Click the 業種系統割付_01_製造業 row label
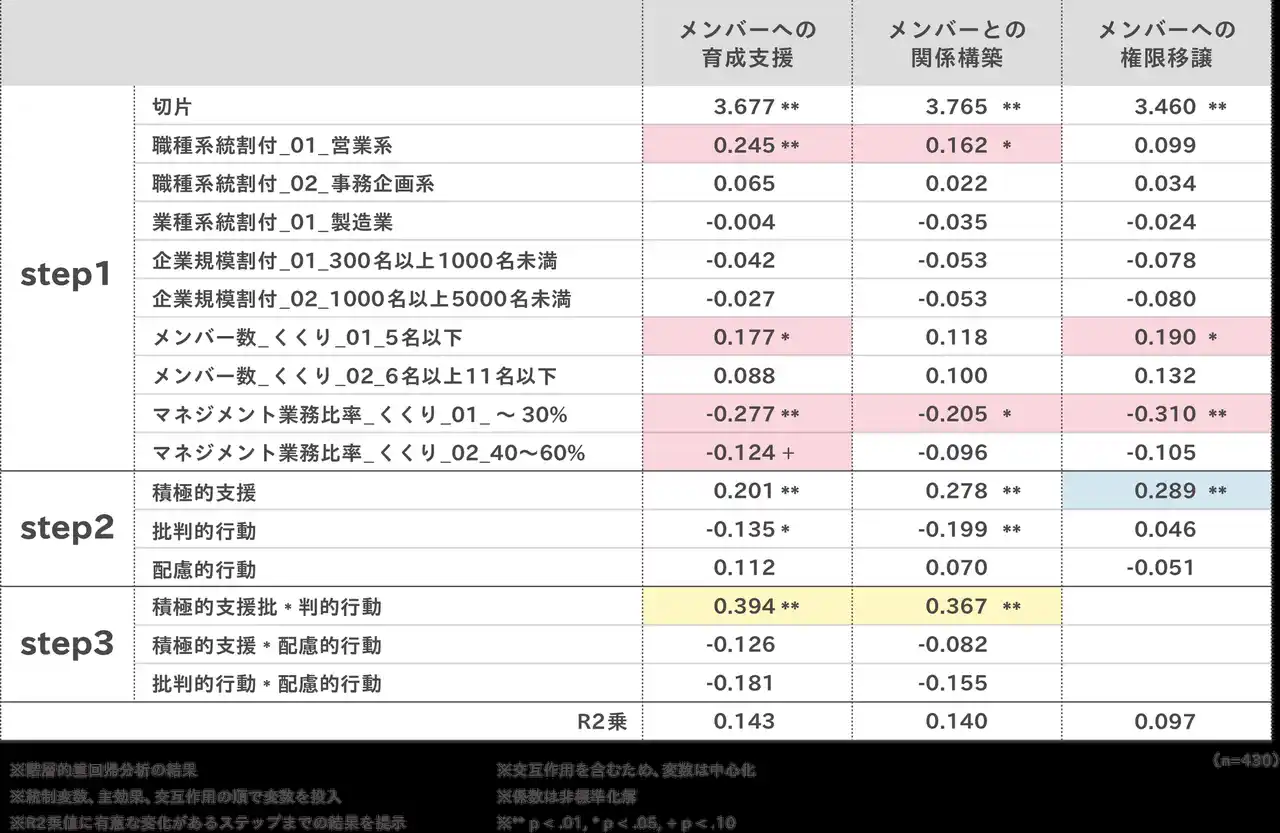Screen dimensions: 1280x833 click(x=272, y=223)
